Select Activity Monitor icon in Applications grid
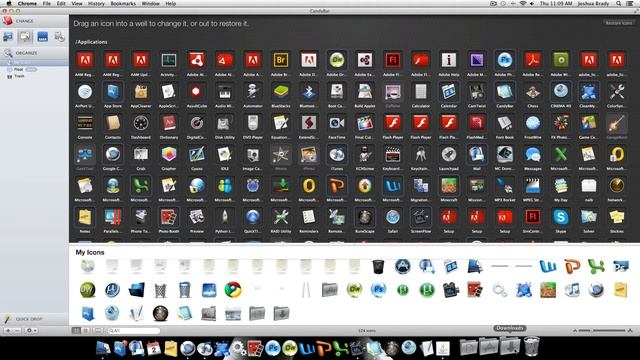This screenshot has height=360, width=640. tap(169, 60)
